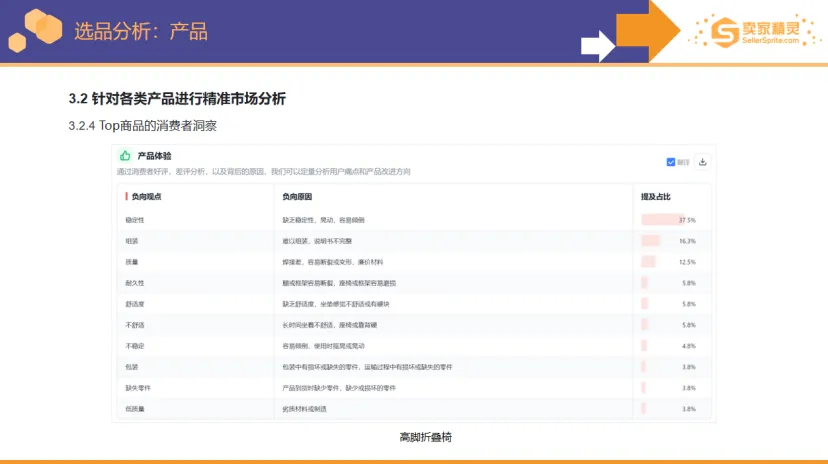Select the 舒适度 row label
The image size is (828, 464).
(x=135, y=304)
